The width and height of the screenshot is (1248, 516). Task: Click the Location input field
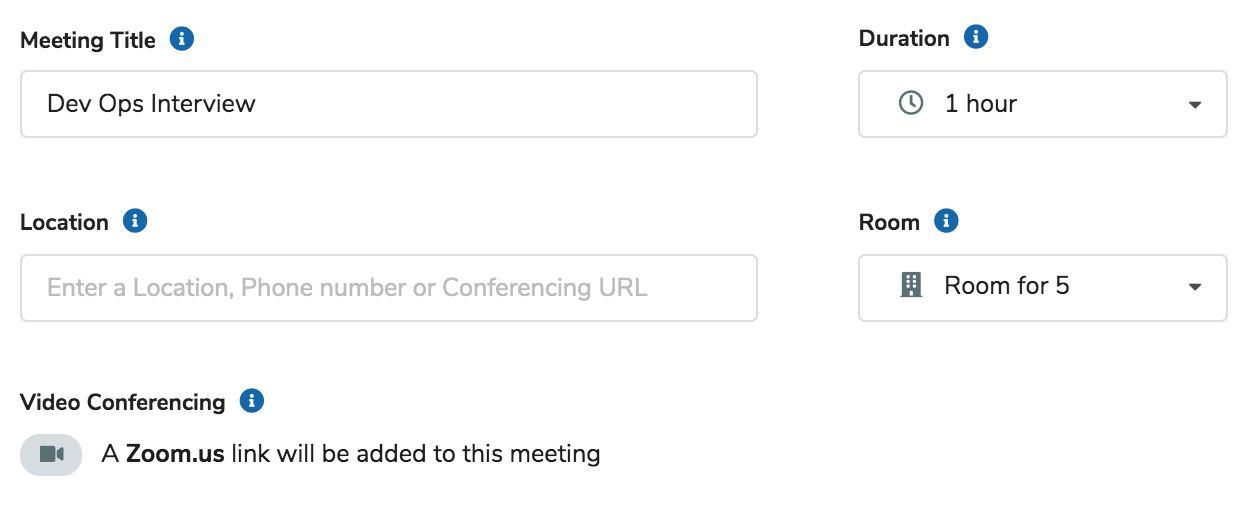[x=388, y=288]
